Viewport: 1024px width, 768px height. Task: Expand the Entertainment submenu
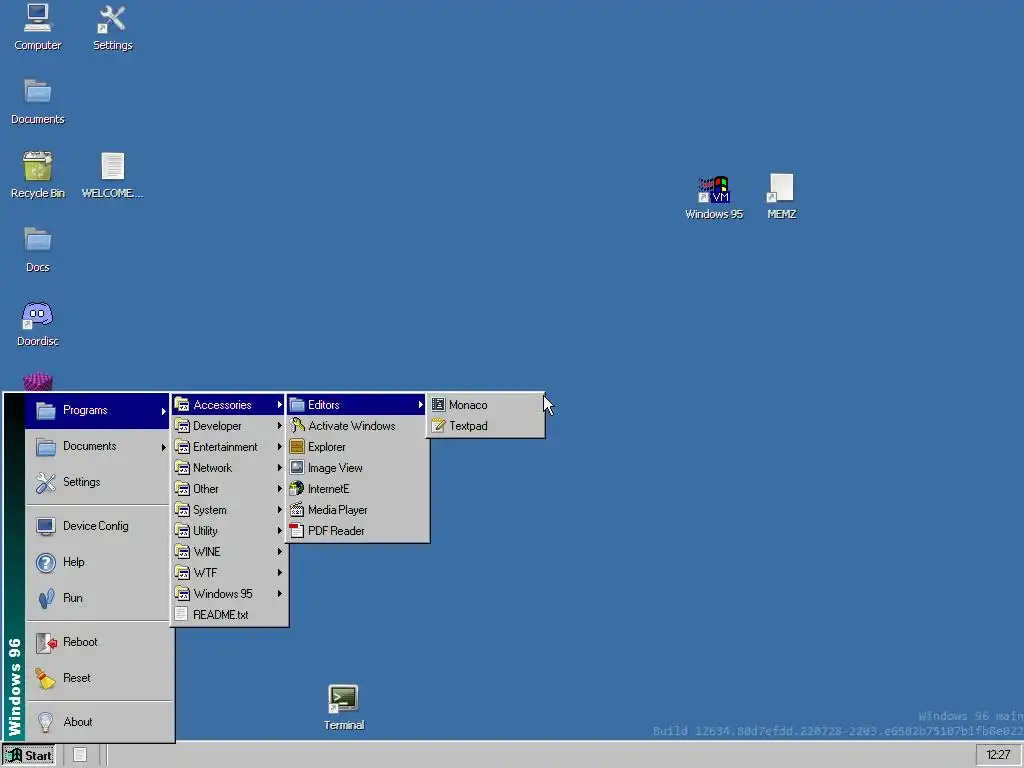[229, 447]
